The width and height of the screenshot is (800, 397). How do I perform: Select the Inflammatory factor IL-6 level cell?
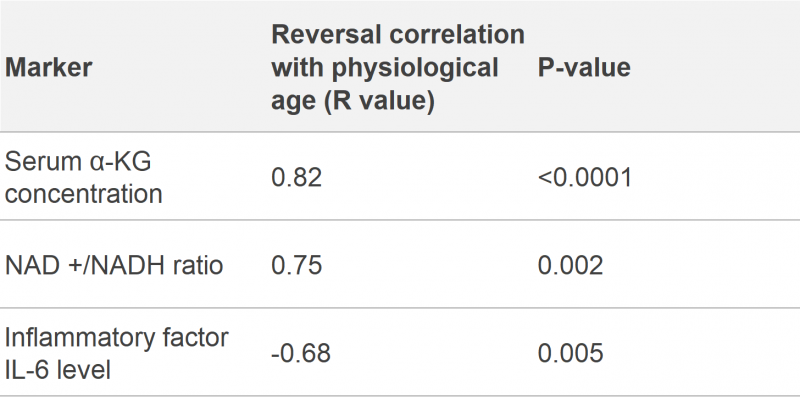(x=133, y=352)
